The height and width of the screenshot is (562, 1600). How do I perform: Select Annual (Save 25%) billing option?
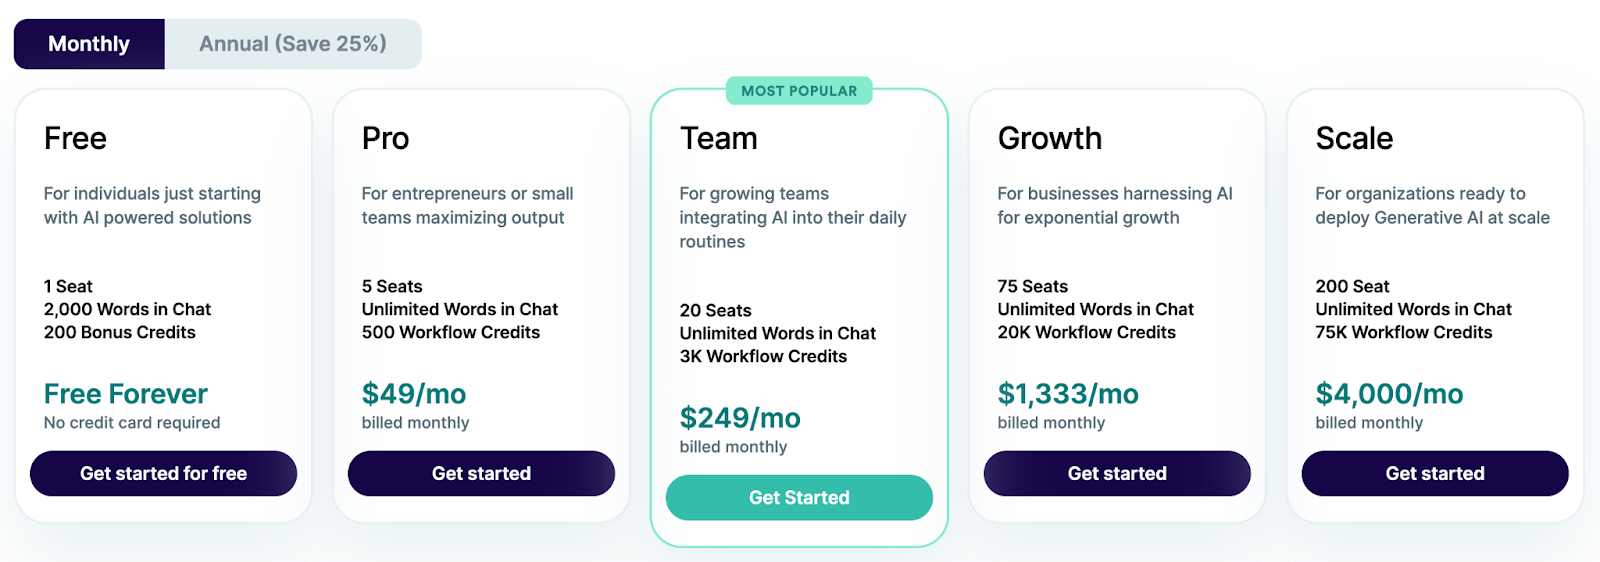(292, 44)
